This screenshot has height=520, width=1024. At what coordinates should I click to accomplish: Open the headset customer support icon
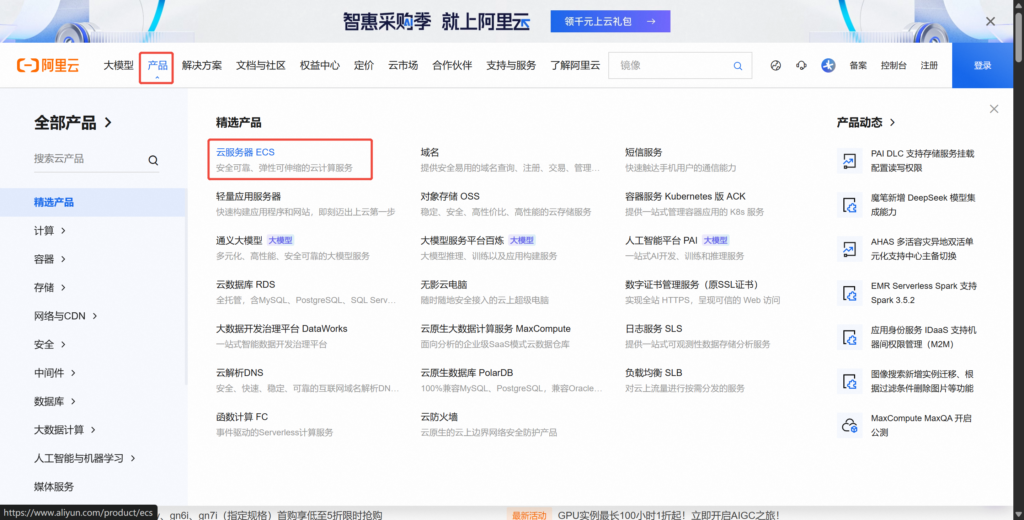pos(801,66)
